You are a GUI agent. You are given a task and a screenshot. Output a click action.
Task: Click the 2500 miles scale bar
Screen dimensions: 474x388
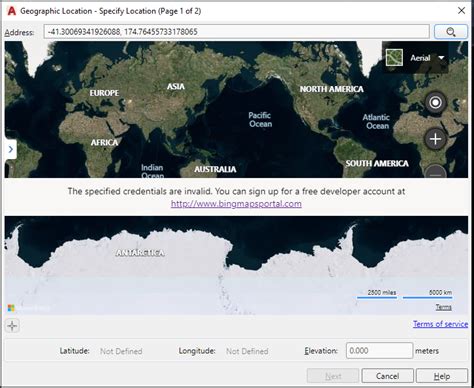point(377,293)
